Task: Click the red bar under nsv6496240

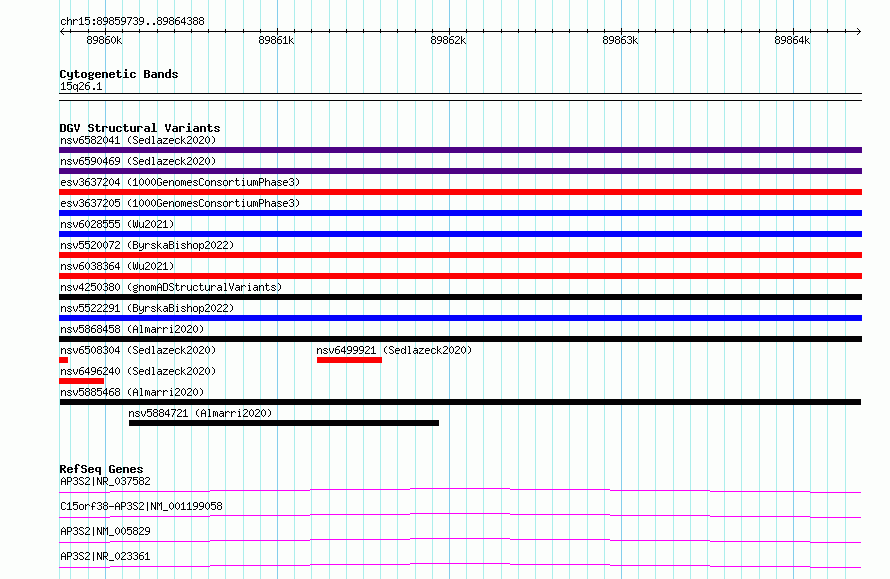Action: [x=82, y=381]
